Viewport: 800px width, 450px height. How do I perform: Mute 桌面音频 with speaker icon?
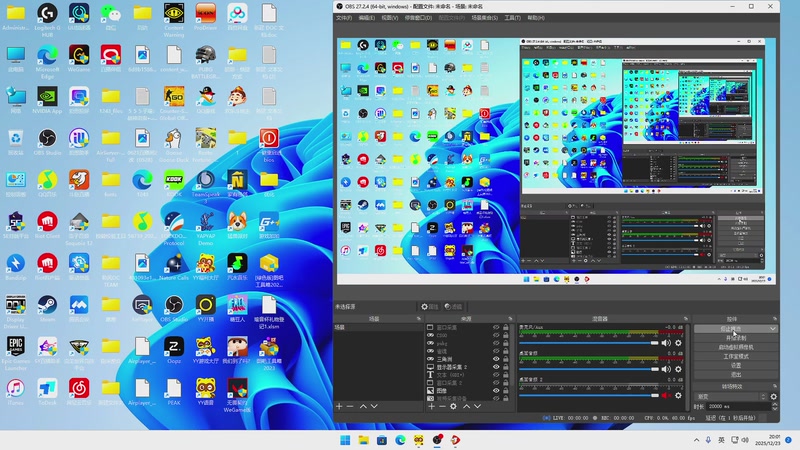click(666, 369)
